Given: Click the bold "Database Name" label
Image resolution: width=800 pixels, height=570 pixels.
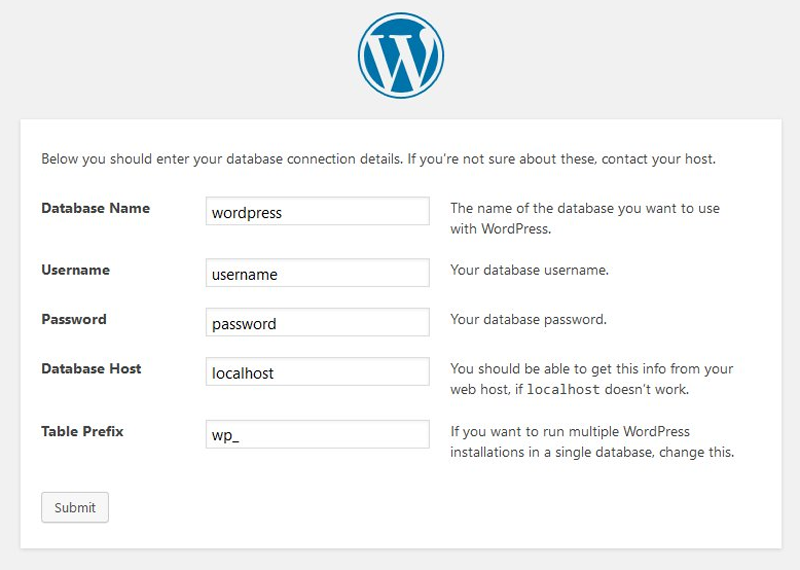Looking at the screenshot, I should pyautogui.click(x=95, y=208).
